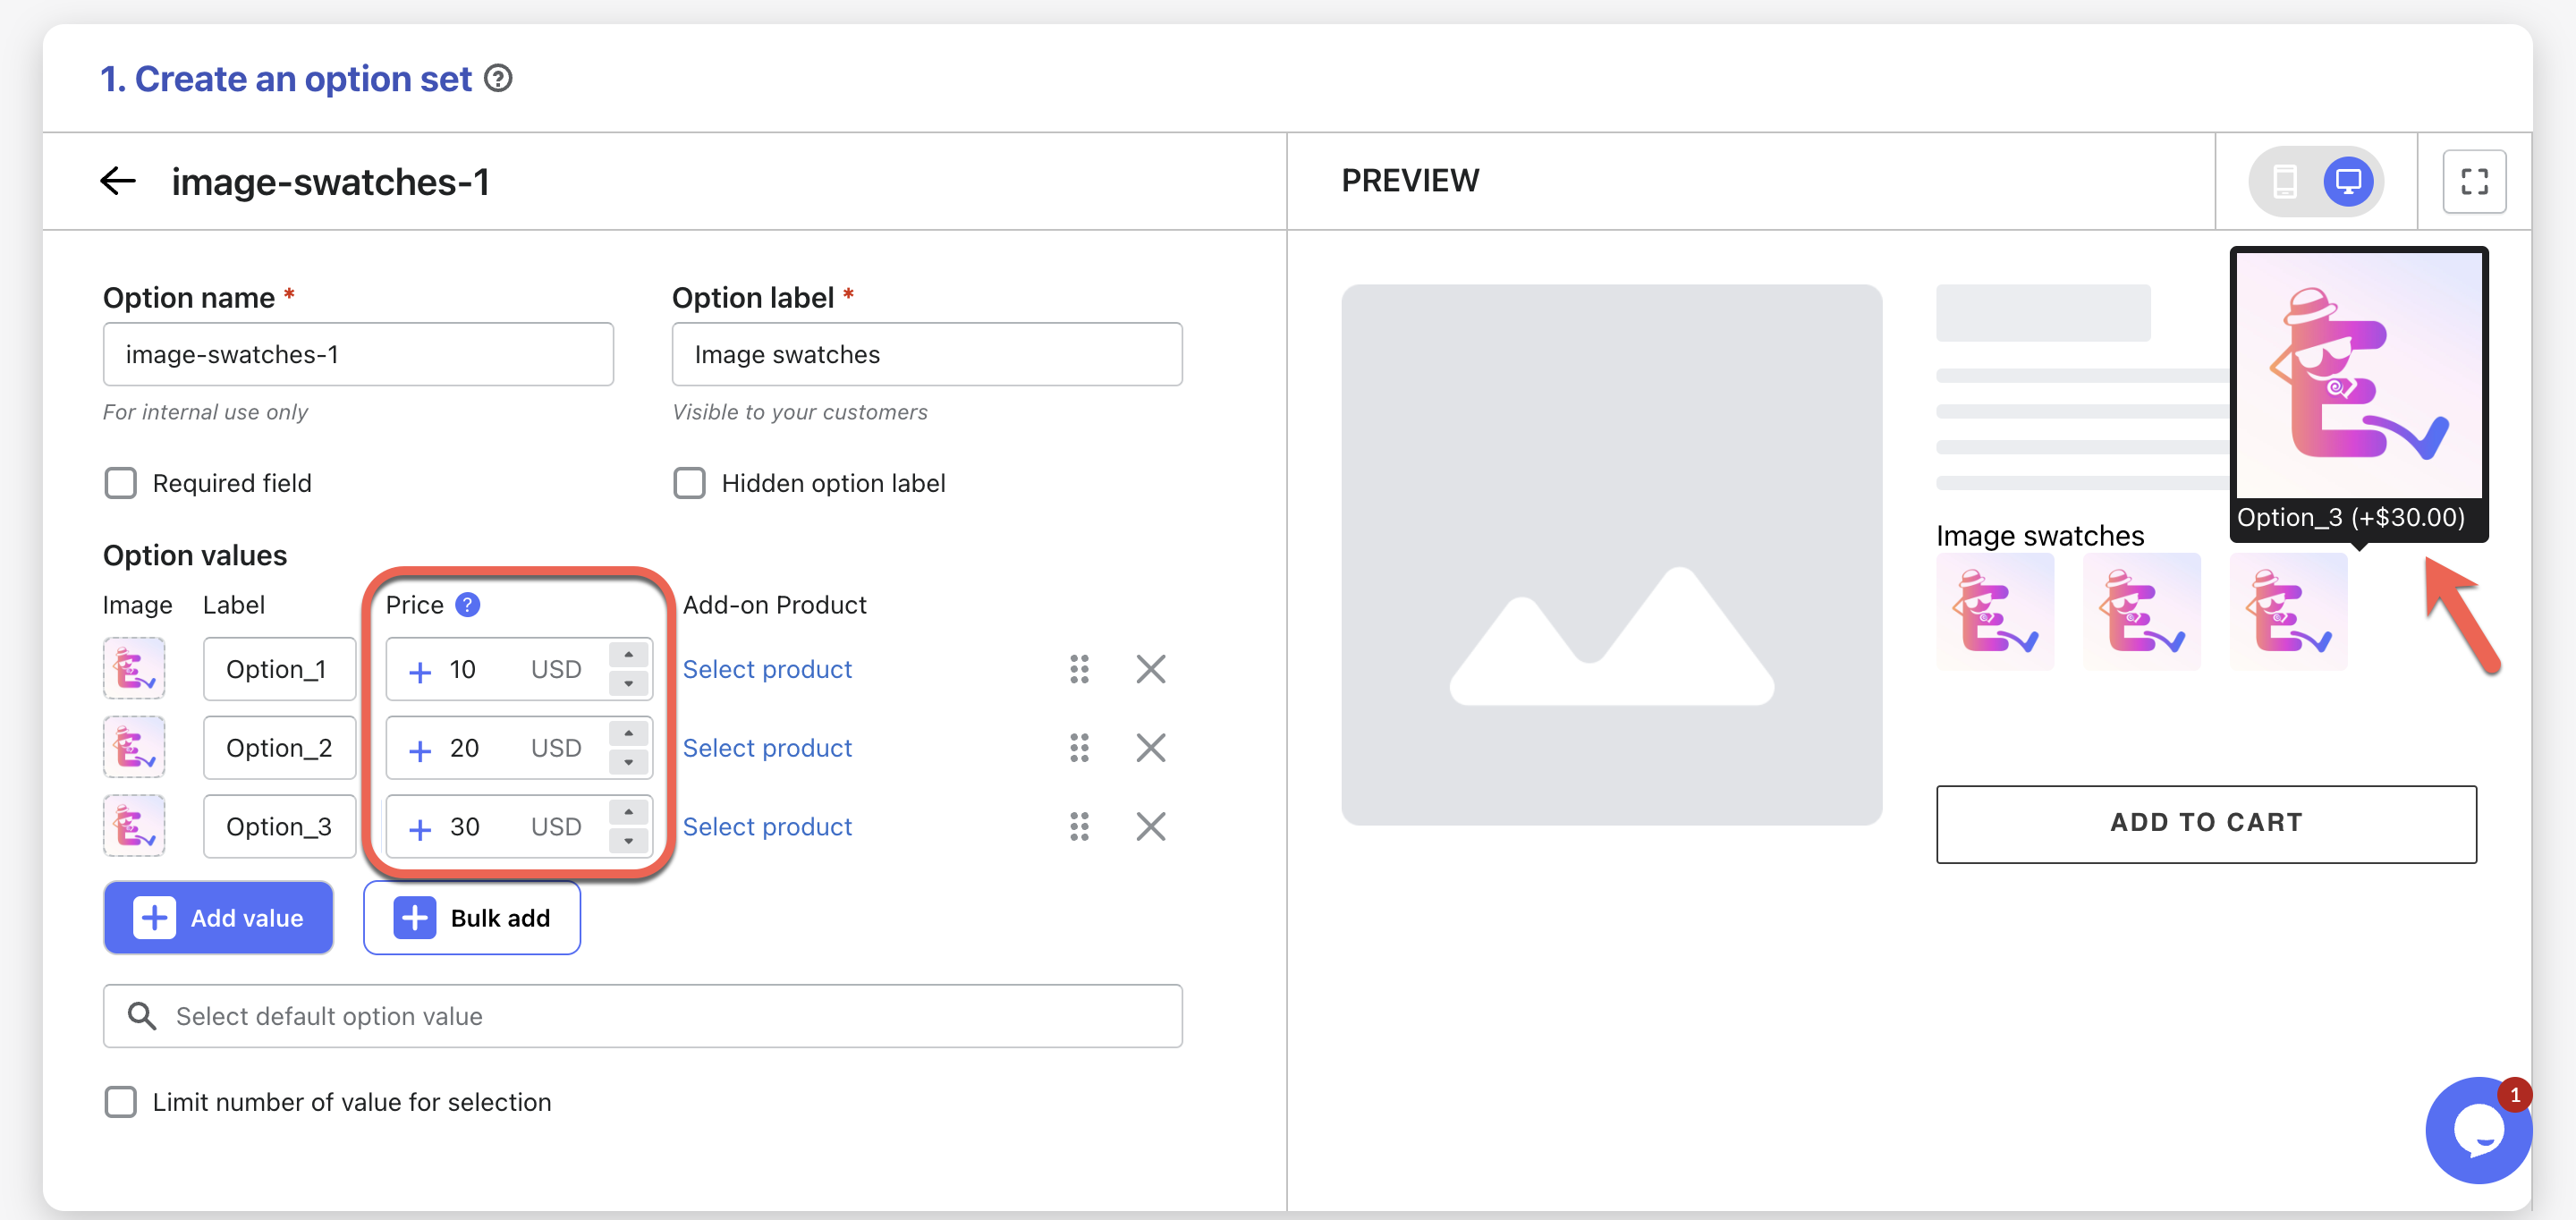The width and height of the screenshot is (2576, 1220).
Task: Grab the drag handle for Option_1 row
Action: click(x=1078, y=669)
